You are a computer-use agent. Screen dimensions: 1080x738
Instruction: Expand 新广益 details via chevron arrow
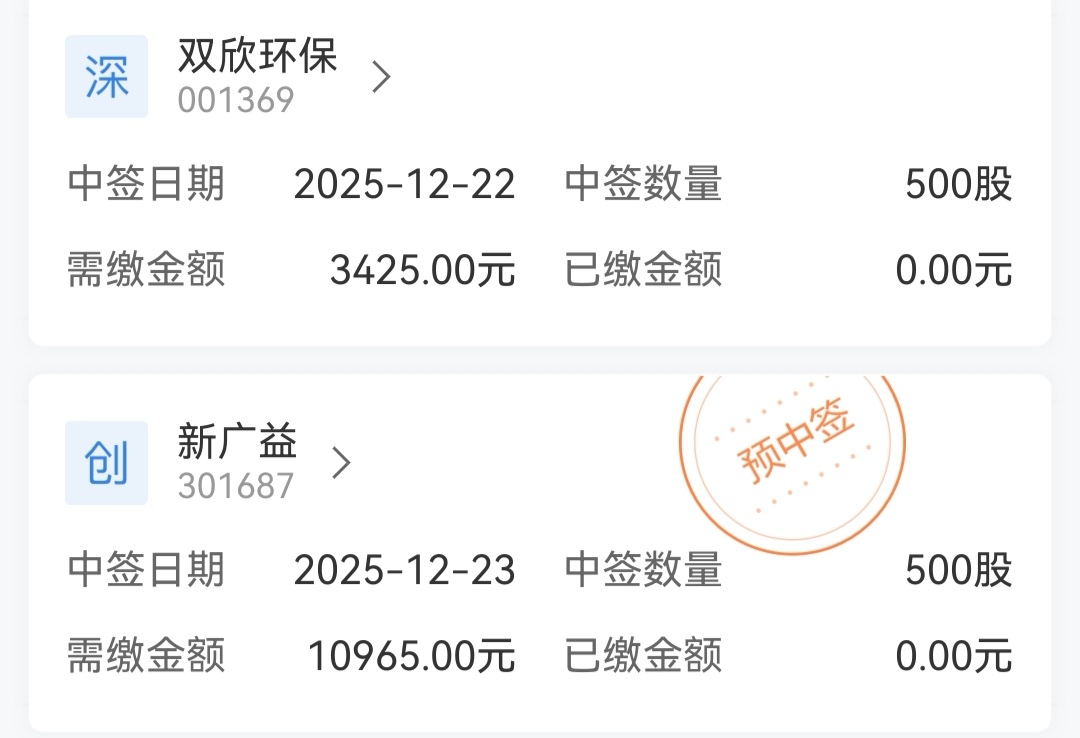341,463
